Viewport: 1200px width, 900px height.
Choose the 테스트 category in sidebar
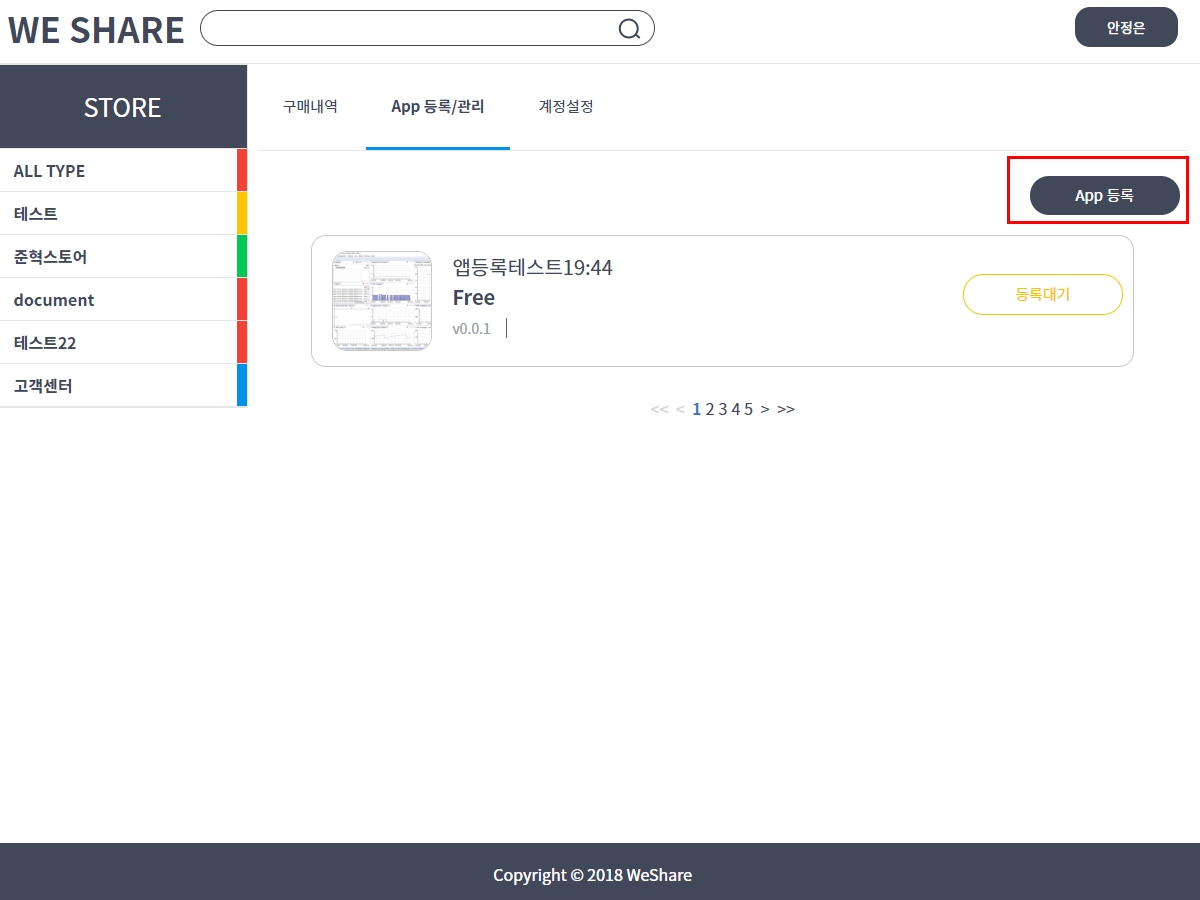[x=120, y=214]
